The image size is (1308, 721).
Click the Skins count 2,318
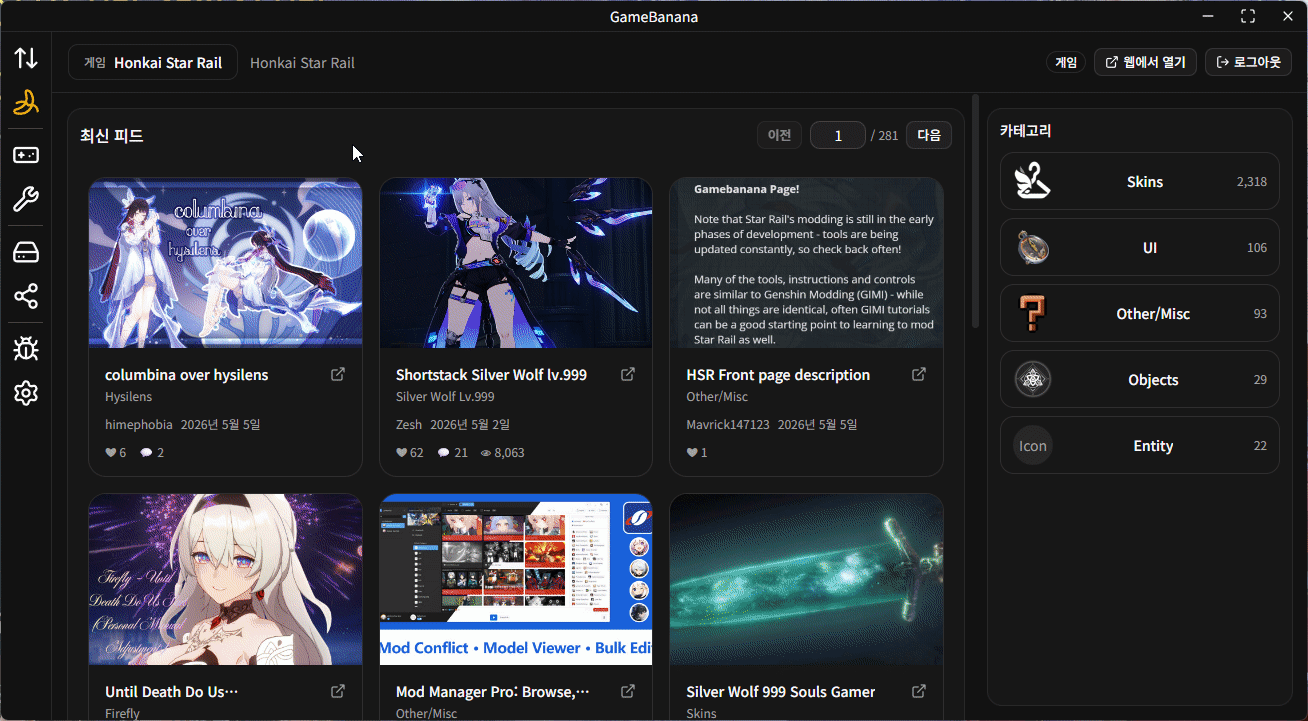(x=1252, y=182)
